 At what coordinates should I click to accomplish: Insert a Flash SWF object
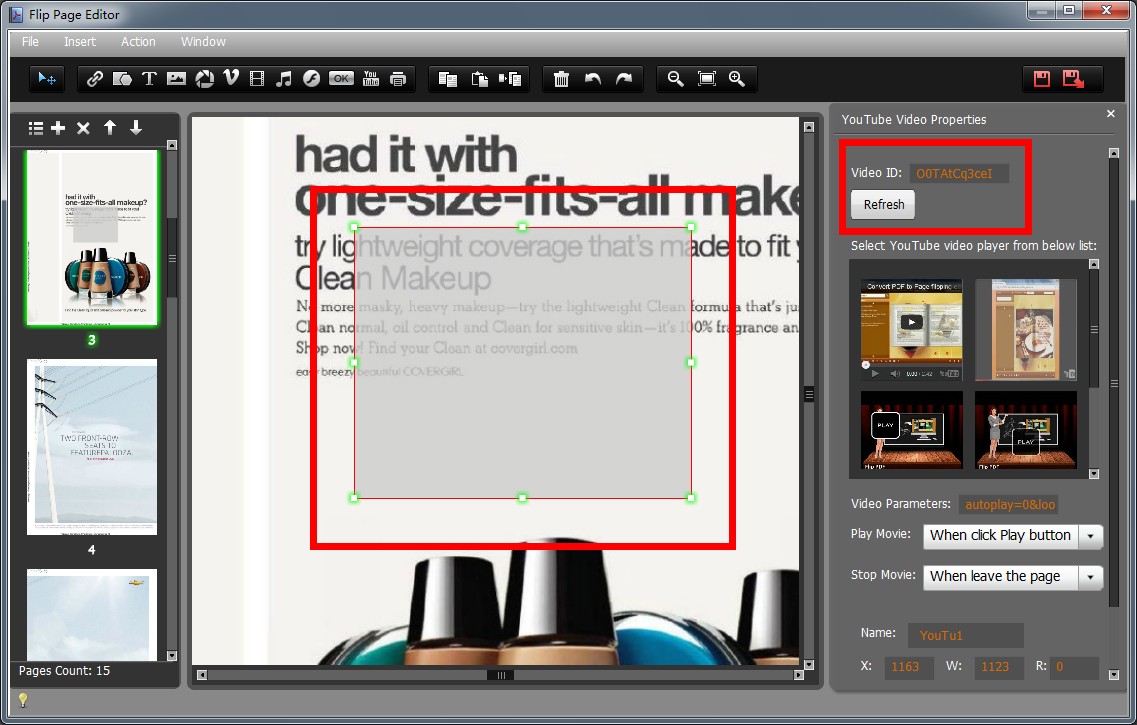311,79
